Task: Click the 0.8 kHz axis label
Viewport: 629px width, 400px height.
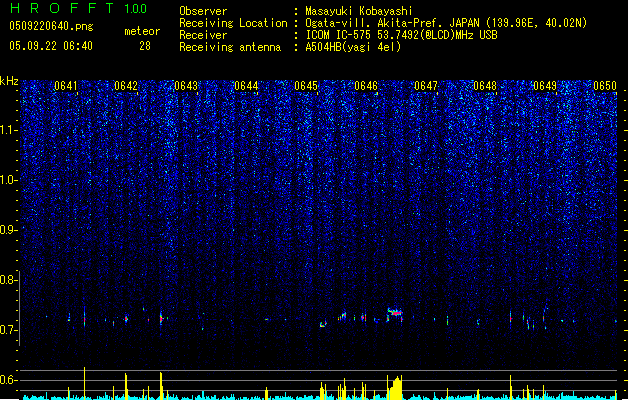Action: coord(9,280)
